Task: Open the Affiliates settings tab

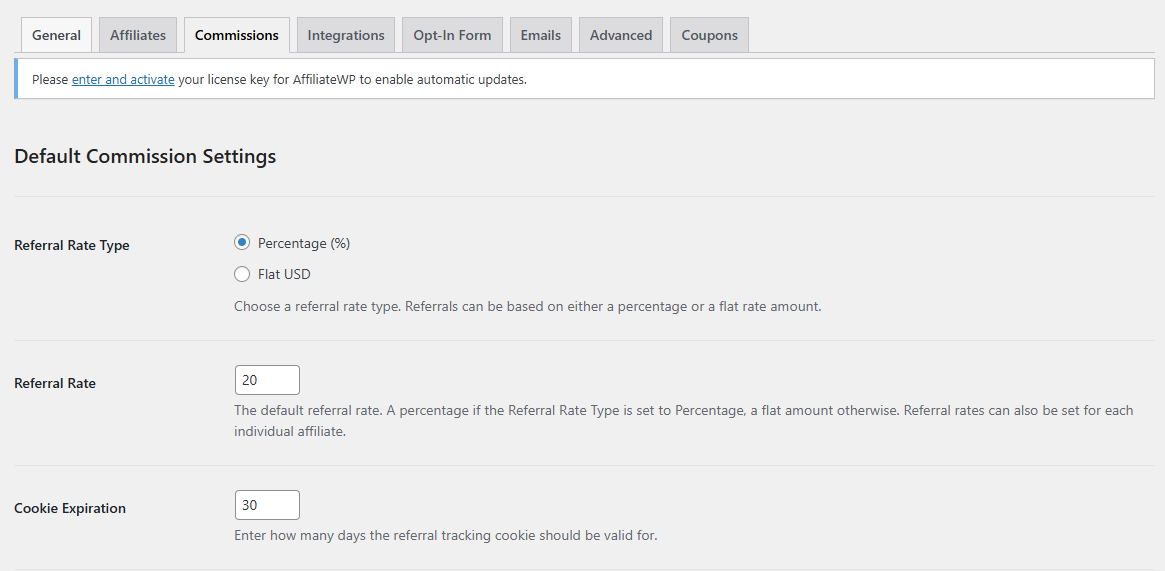Action: click(x=138, y=35)
